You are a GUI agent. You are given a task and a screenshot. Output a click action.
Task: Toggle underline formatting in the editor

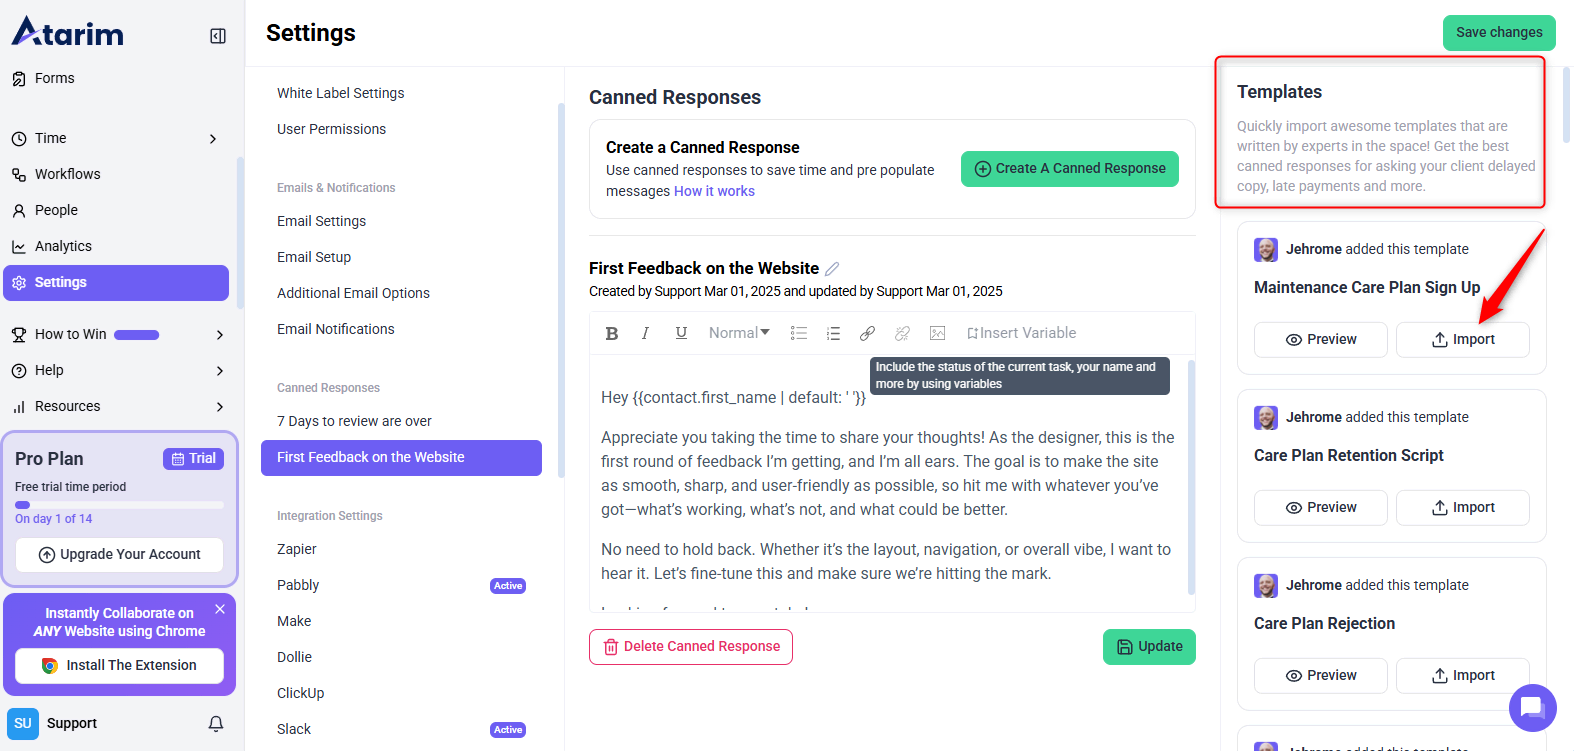681,333
